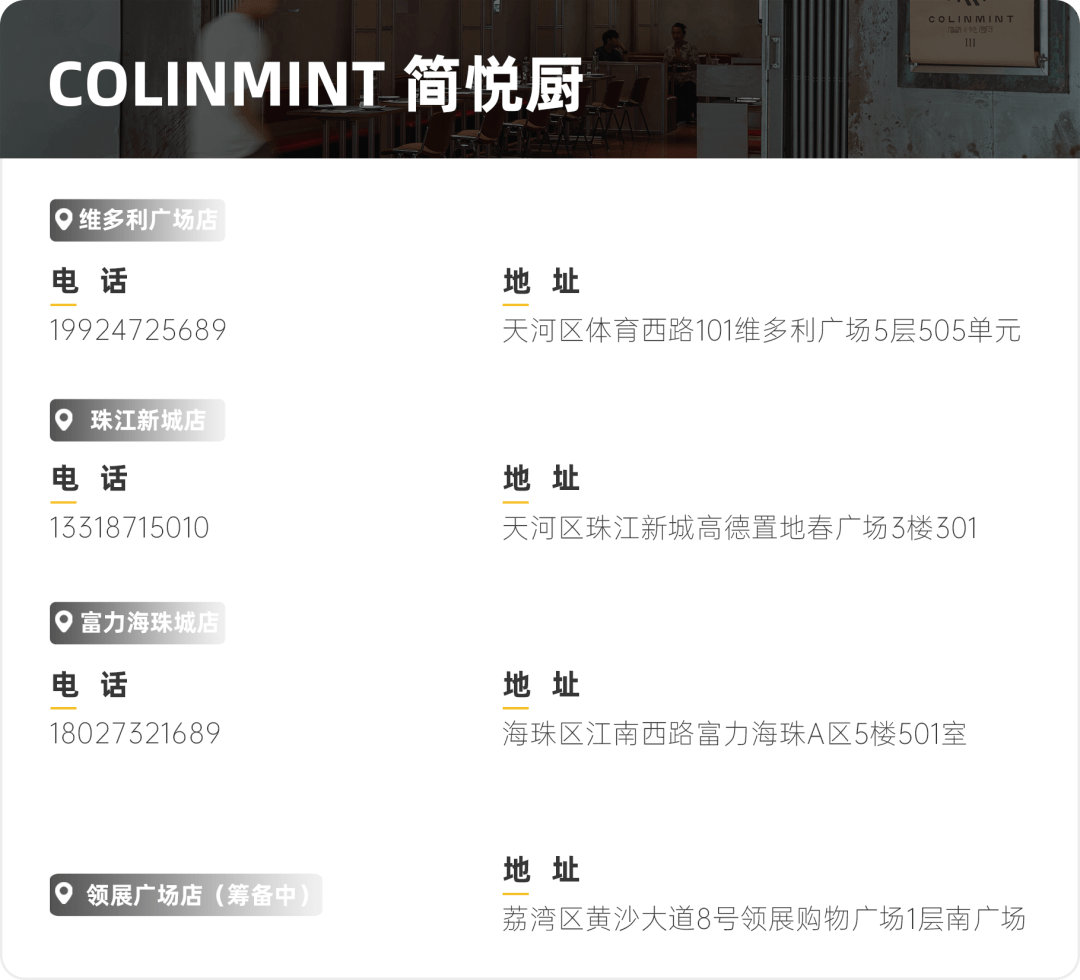Click the 电话 heading under 富力海珠城店
The height and width of the screenshot is (980, 1080).
(90, 685)
